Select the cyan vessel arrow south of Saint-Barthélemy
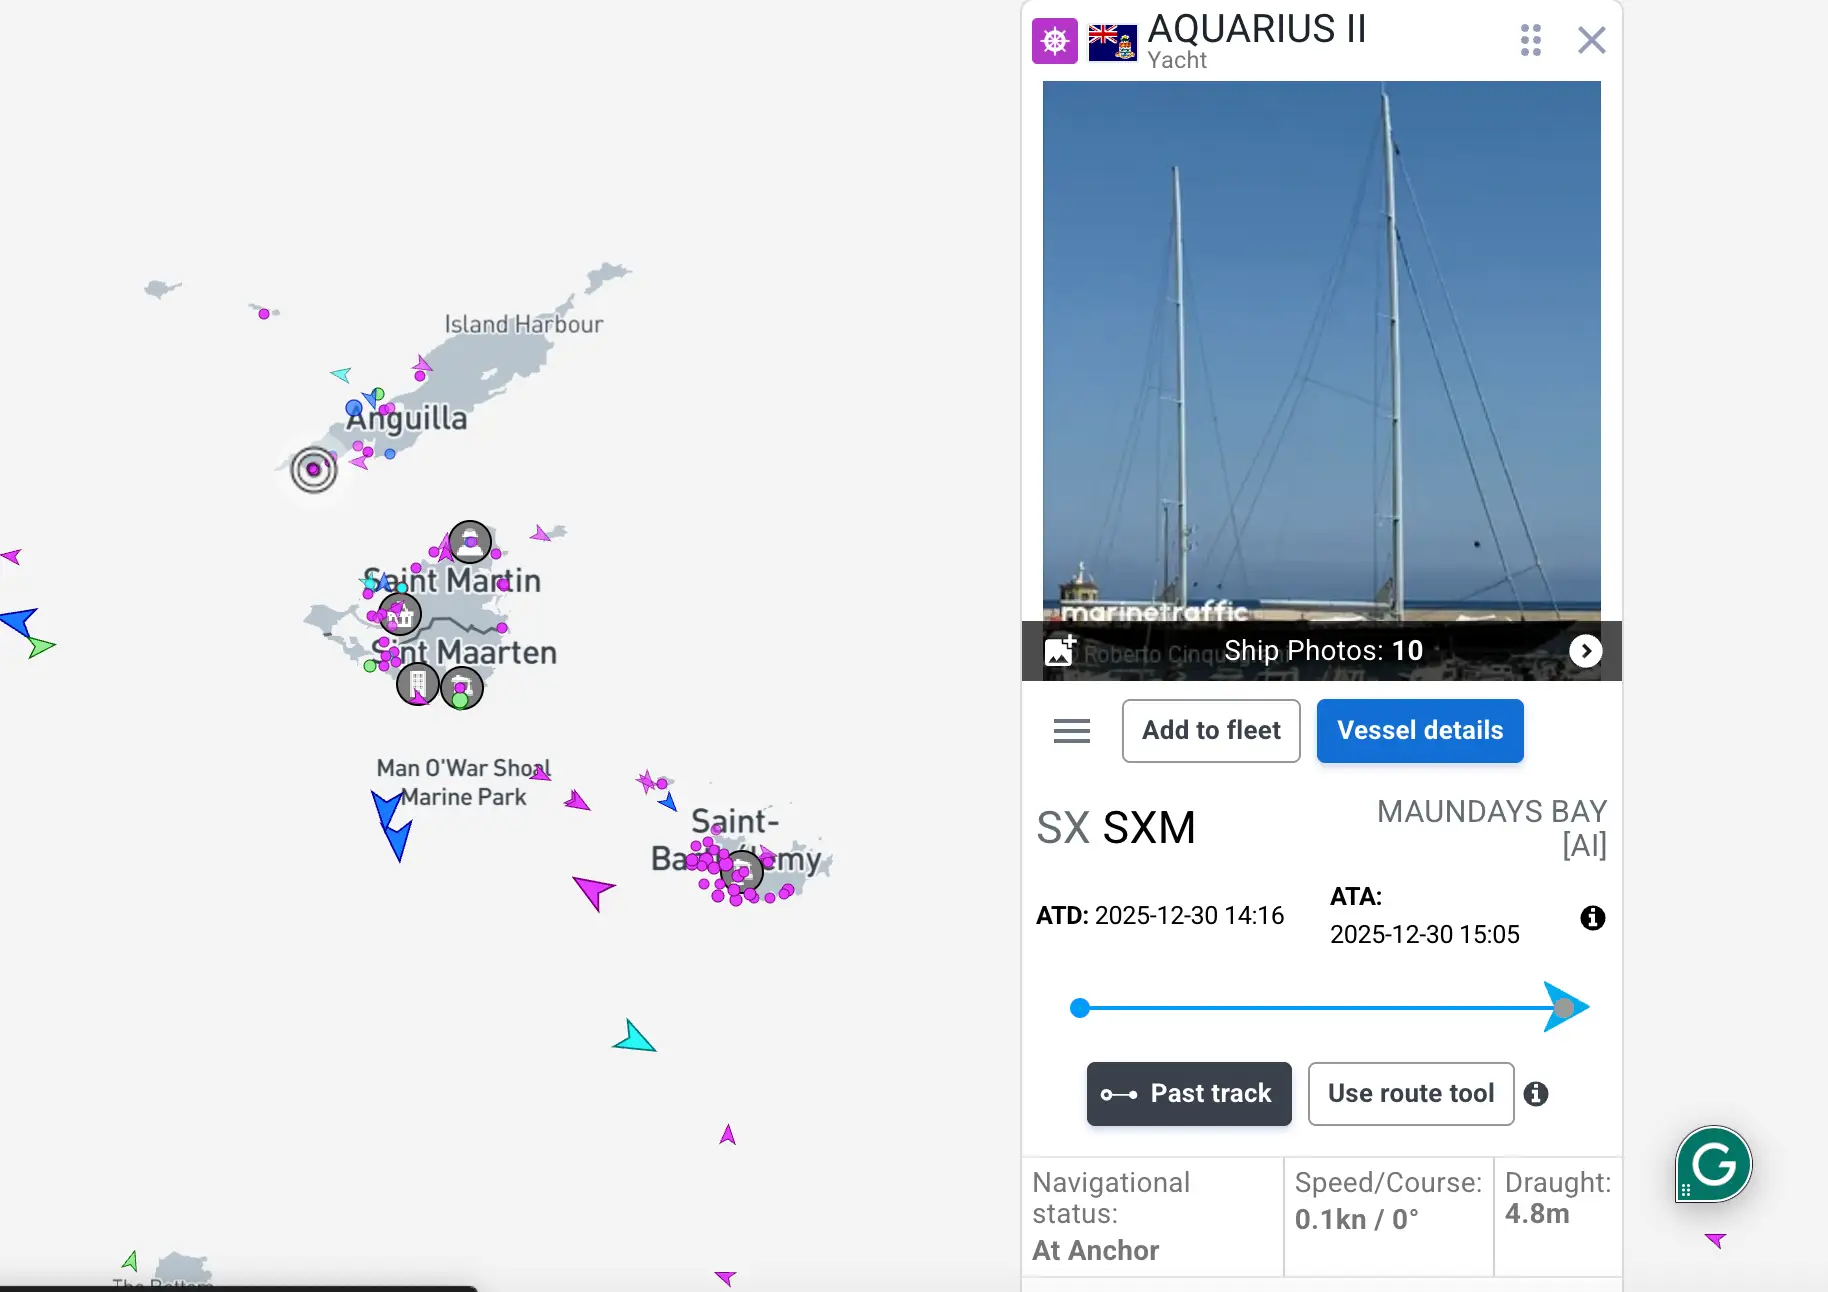 pyautogui.click(x=633, y=1038)
